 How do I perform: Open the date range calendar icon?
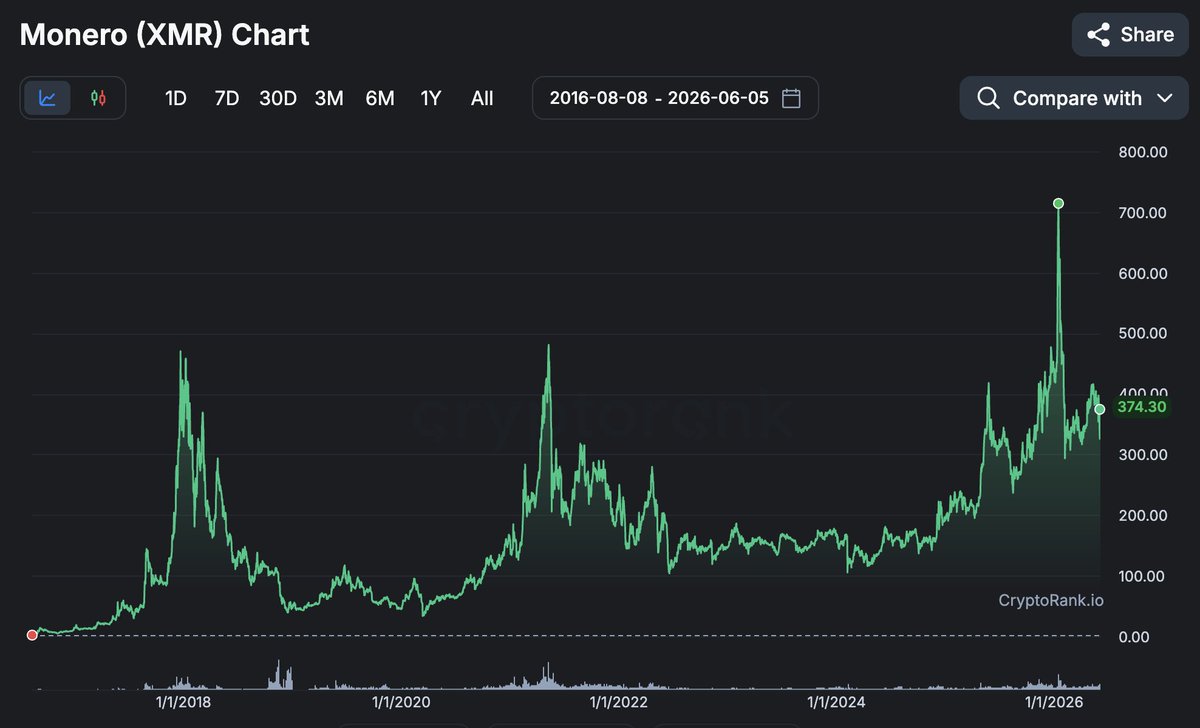(x=791, y=98)
